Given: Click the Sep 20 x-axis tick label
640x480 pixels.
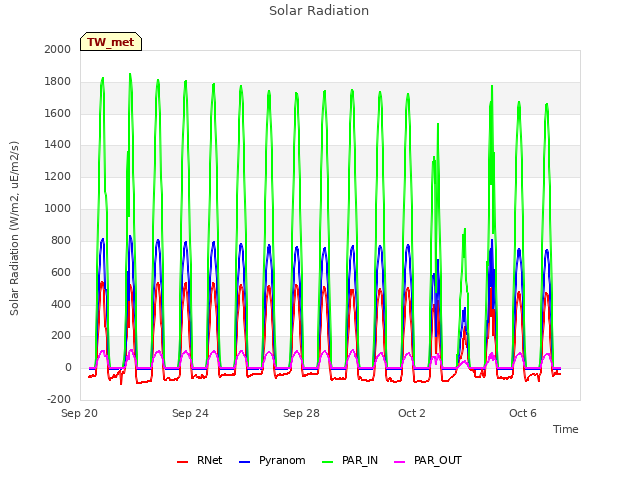Looking at the screenshot, I should 79,413.
